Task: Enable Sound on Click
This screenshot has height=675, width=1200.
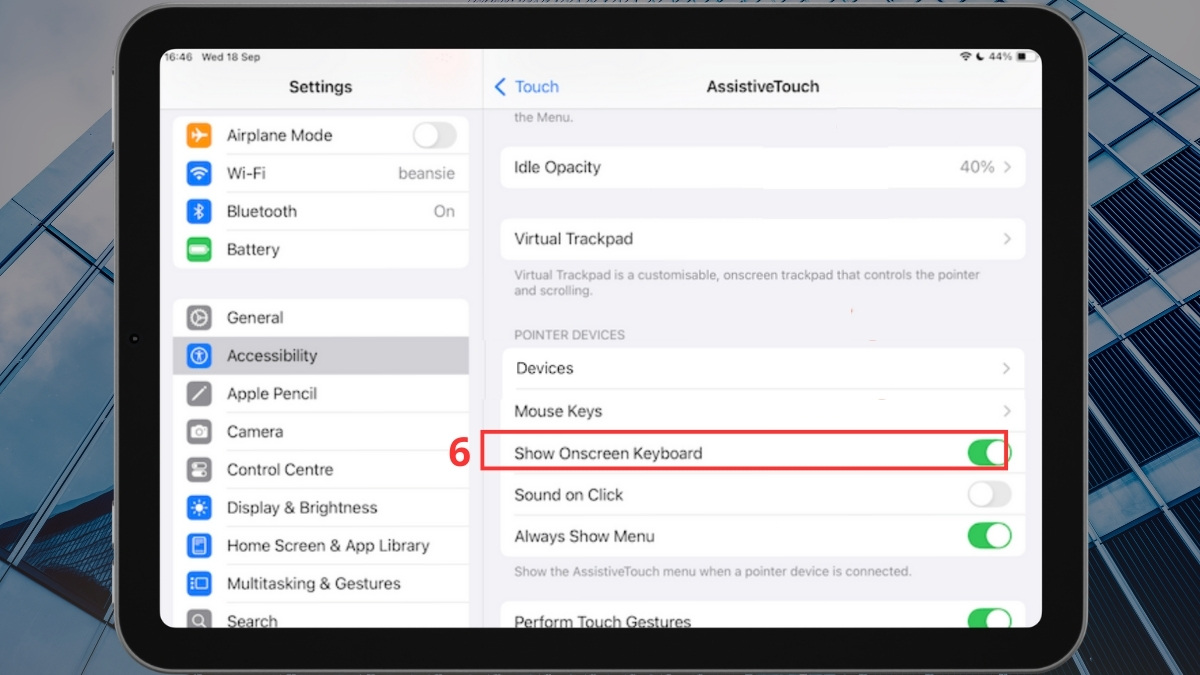Action: point(990,494)
